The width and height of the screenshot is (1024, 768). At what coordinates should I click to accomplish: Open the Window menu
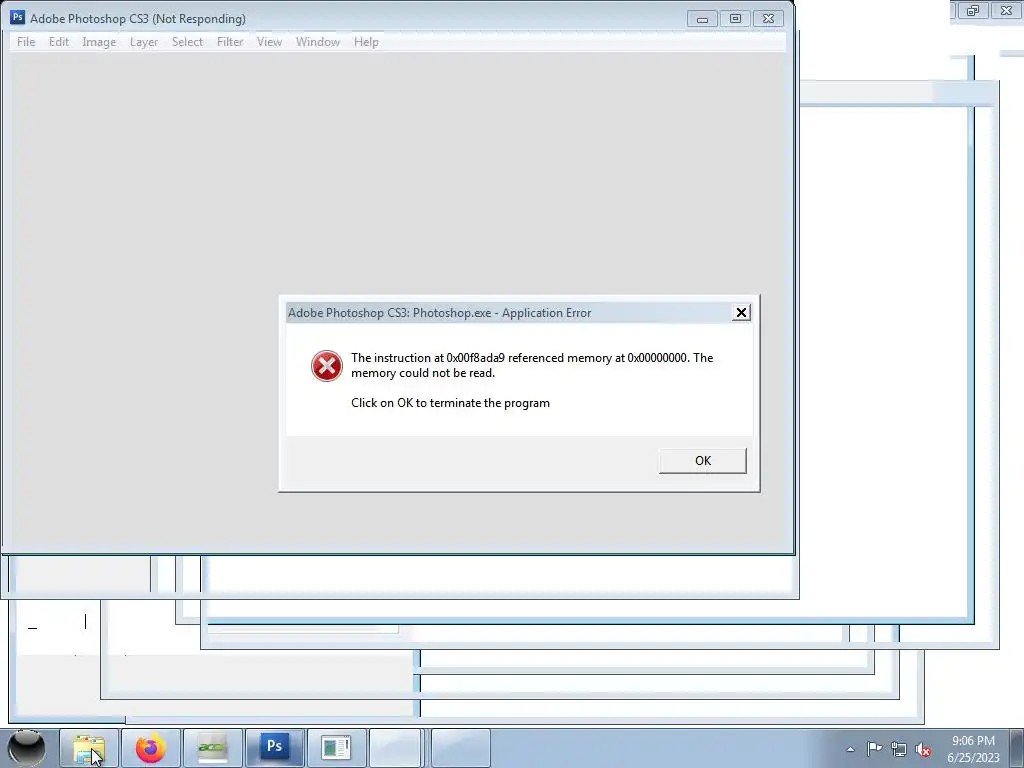318,42
